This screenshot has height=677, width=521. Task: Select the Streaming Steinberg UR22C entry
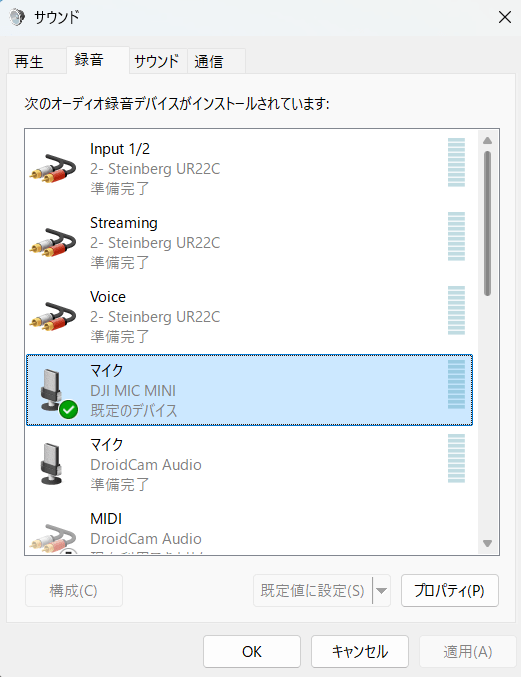249,243
